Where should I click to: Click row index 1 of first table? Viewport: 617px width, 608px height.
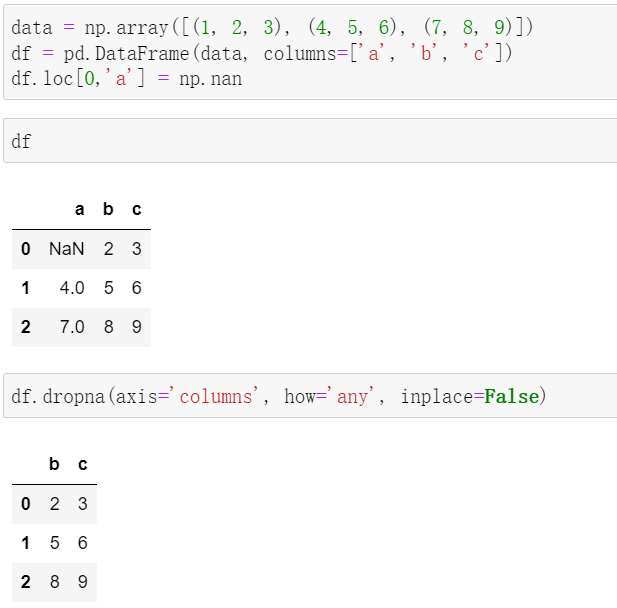pos(25,288)
